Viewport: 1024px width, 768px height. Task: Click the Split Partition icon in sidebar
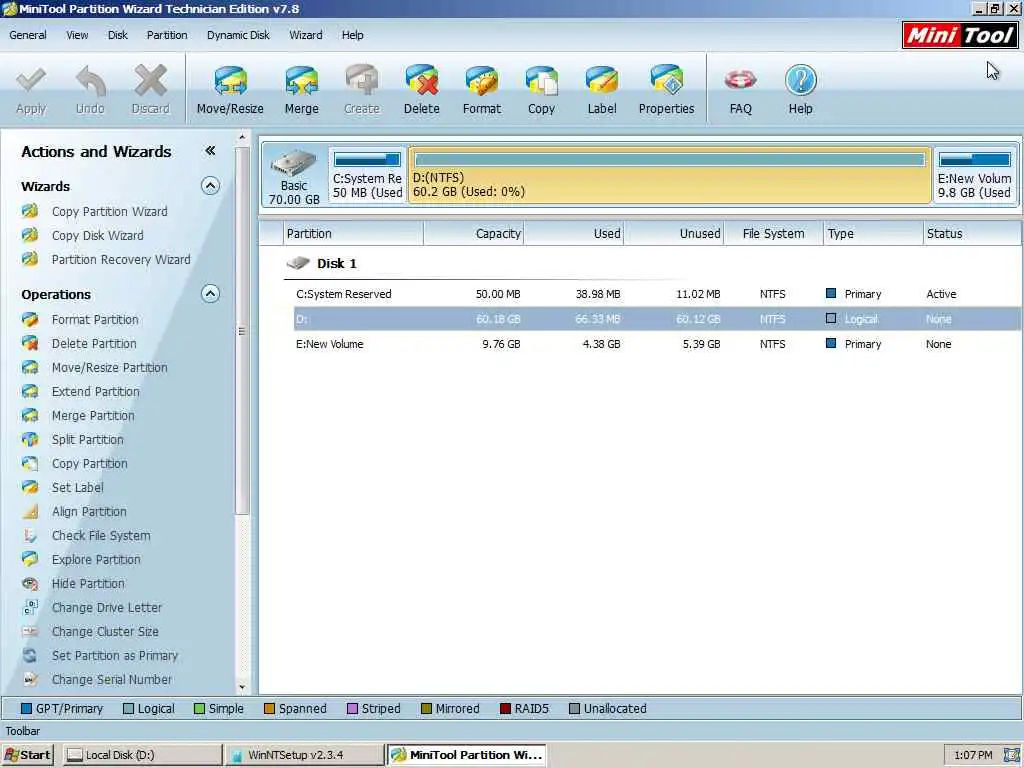(30, 440)
